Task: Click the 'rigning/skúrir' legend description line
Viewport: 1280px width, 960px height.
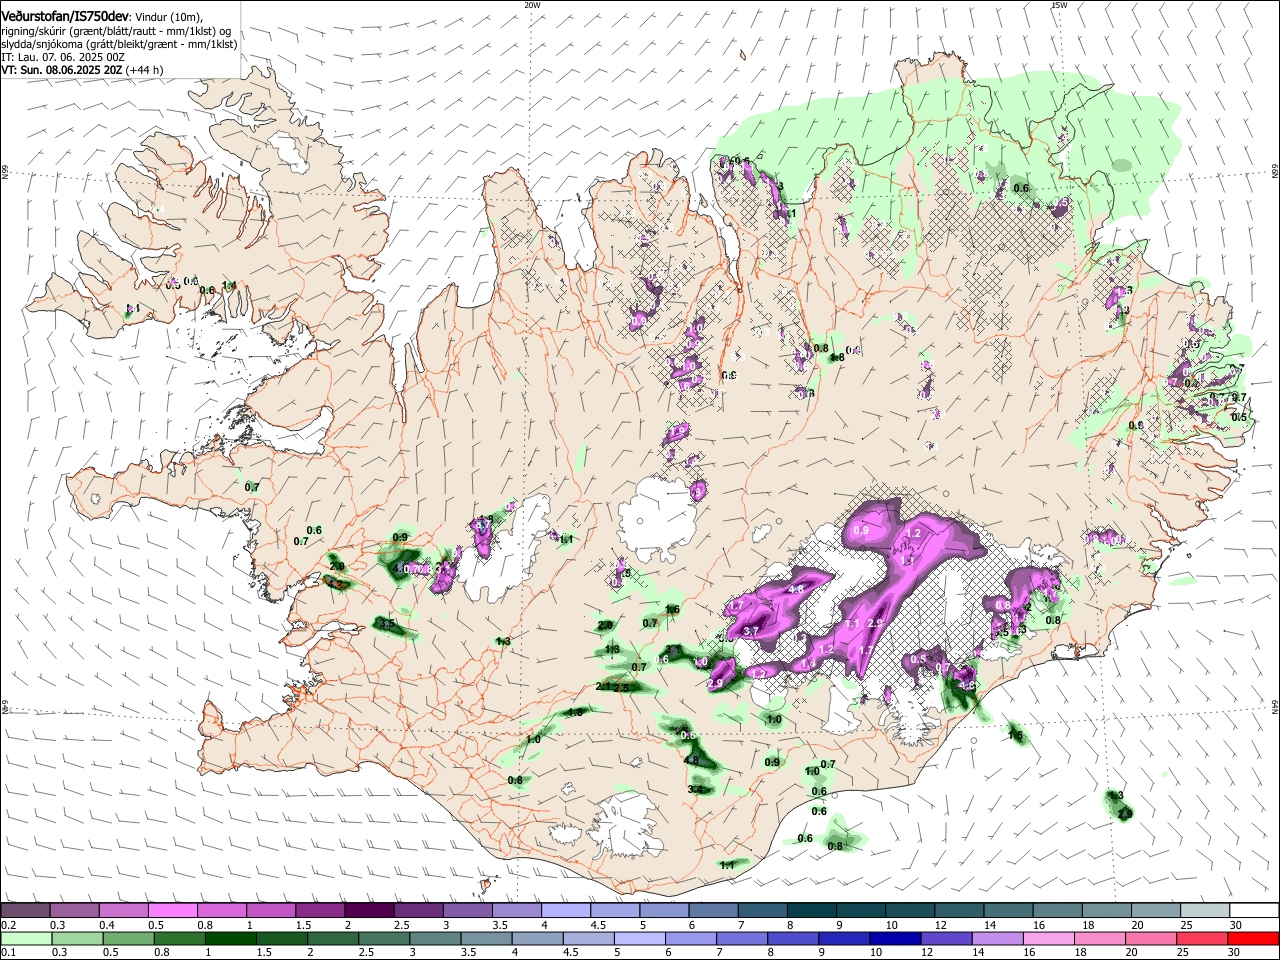Action: pyautogui.click(x=116, y=31)
